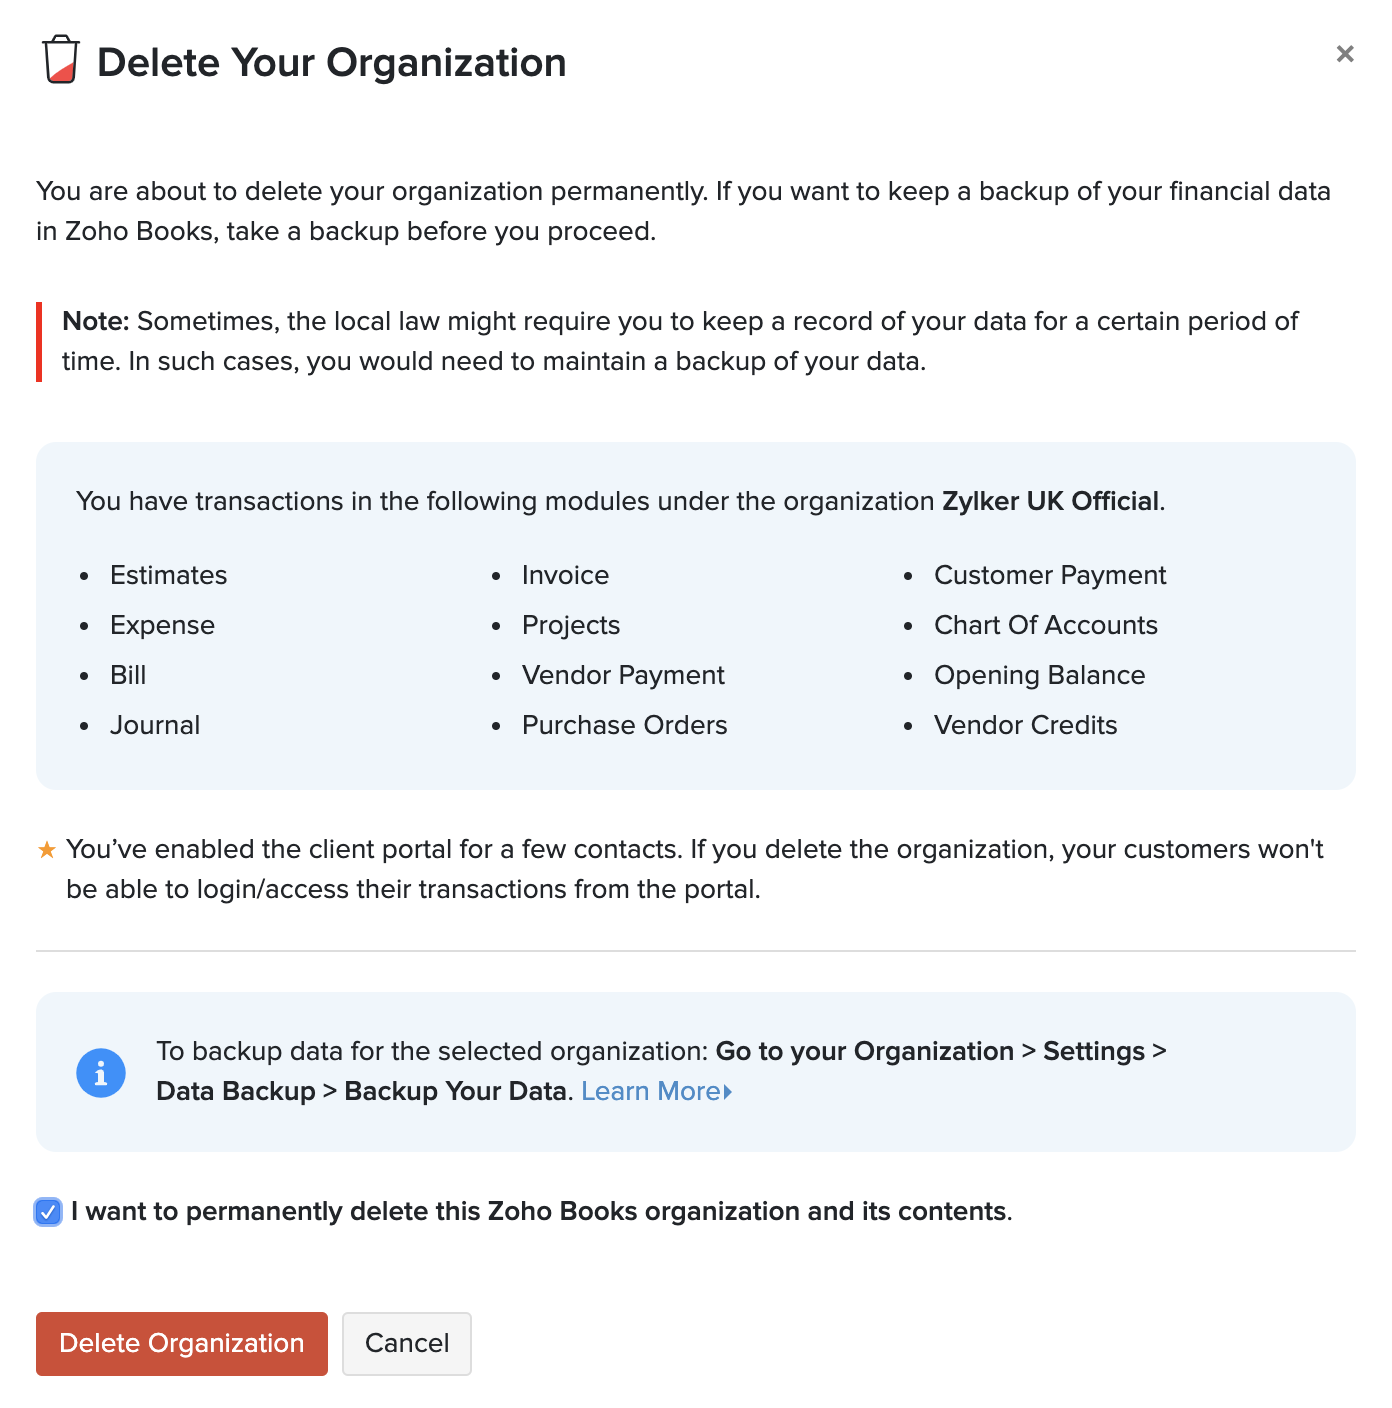
Task: Click the arrow next to Learn More
Action: [728, 1092]
